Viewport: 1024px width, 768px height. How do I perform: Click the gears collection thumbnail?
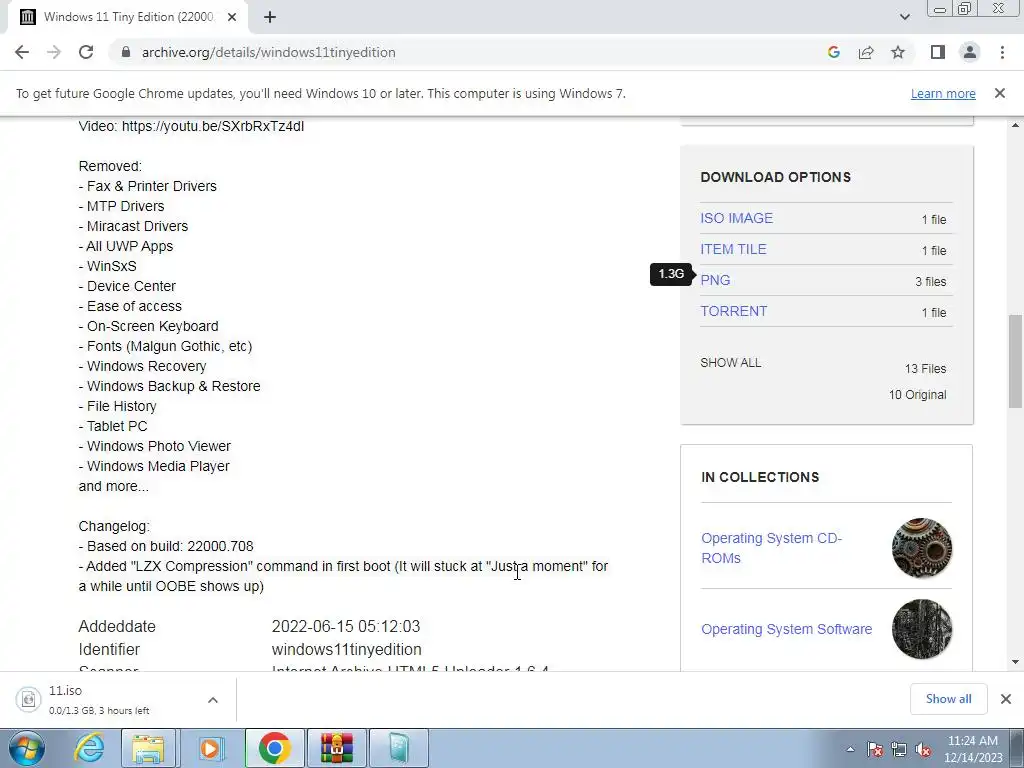point(921,548)
